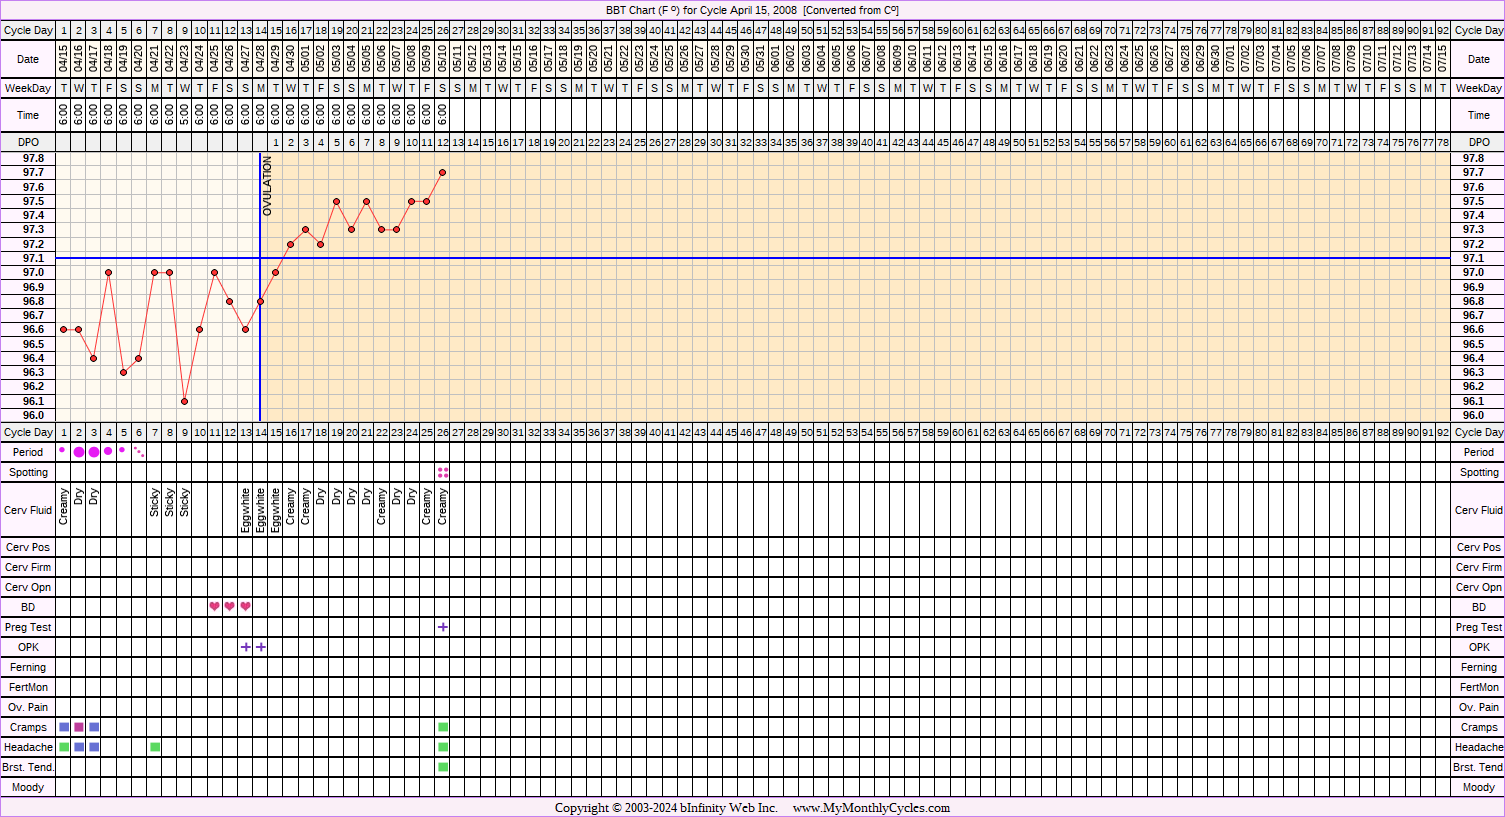Click the 5:00 time entry on day 9
The image size is (1505, 817).
tap(185, 115)
